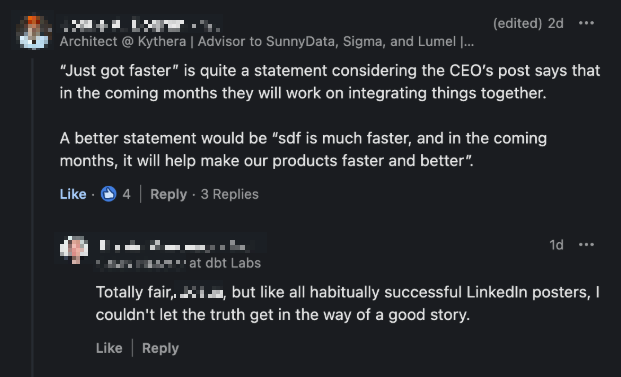Open the blurred name of the dbt Labs replier
The width and height of the screenshot is (621, 377).
pyautogui.click(x=174, y=246)
